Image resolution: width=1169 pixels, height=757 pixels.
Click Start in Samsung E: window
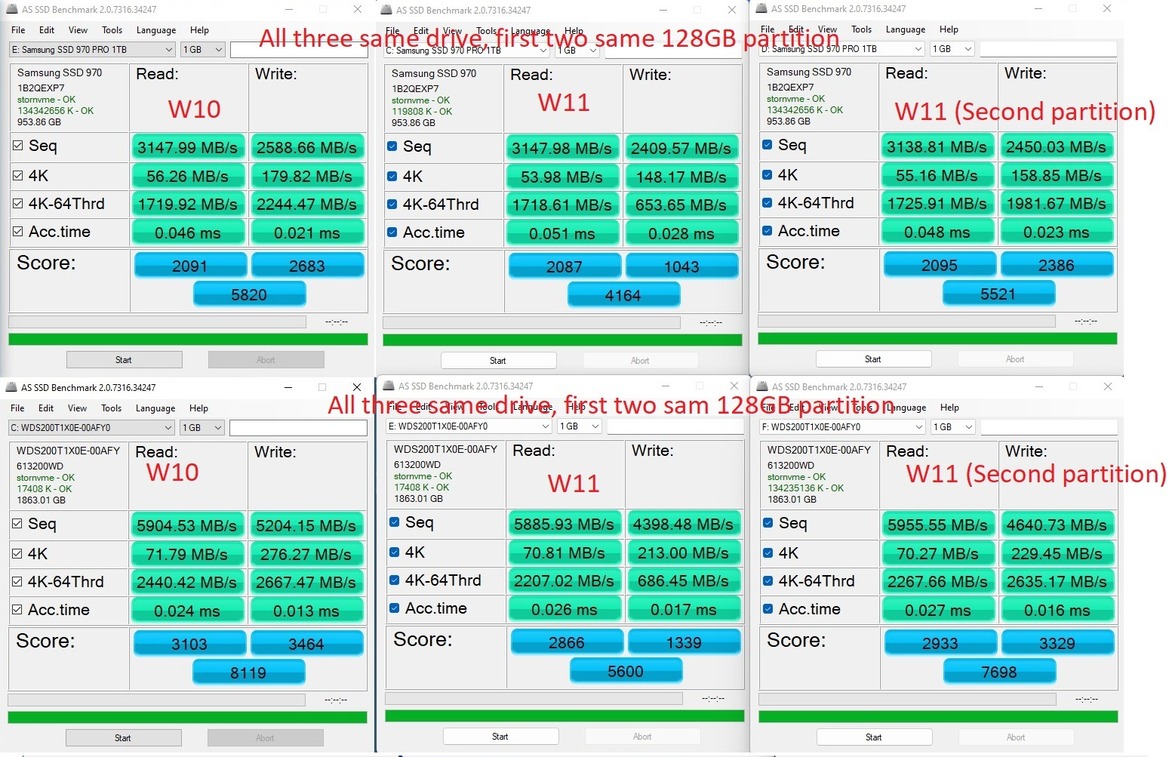pos(124,359)
